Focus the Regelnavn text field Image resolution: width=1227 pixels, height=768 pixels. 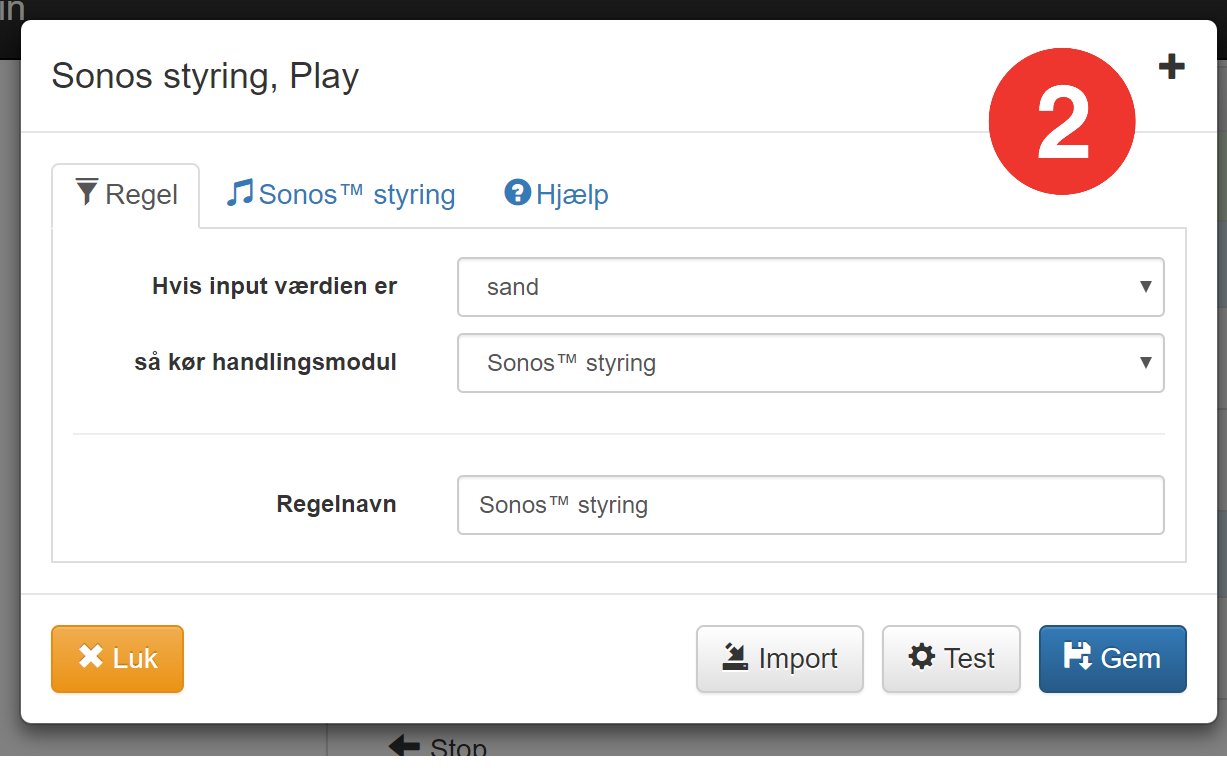[x=811, y=505]
